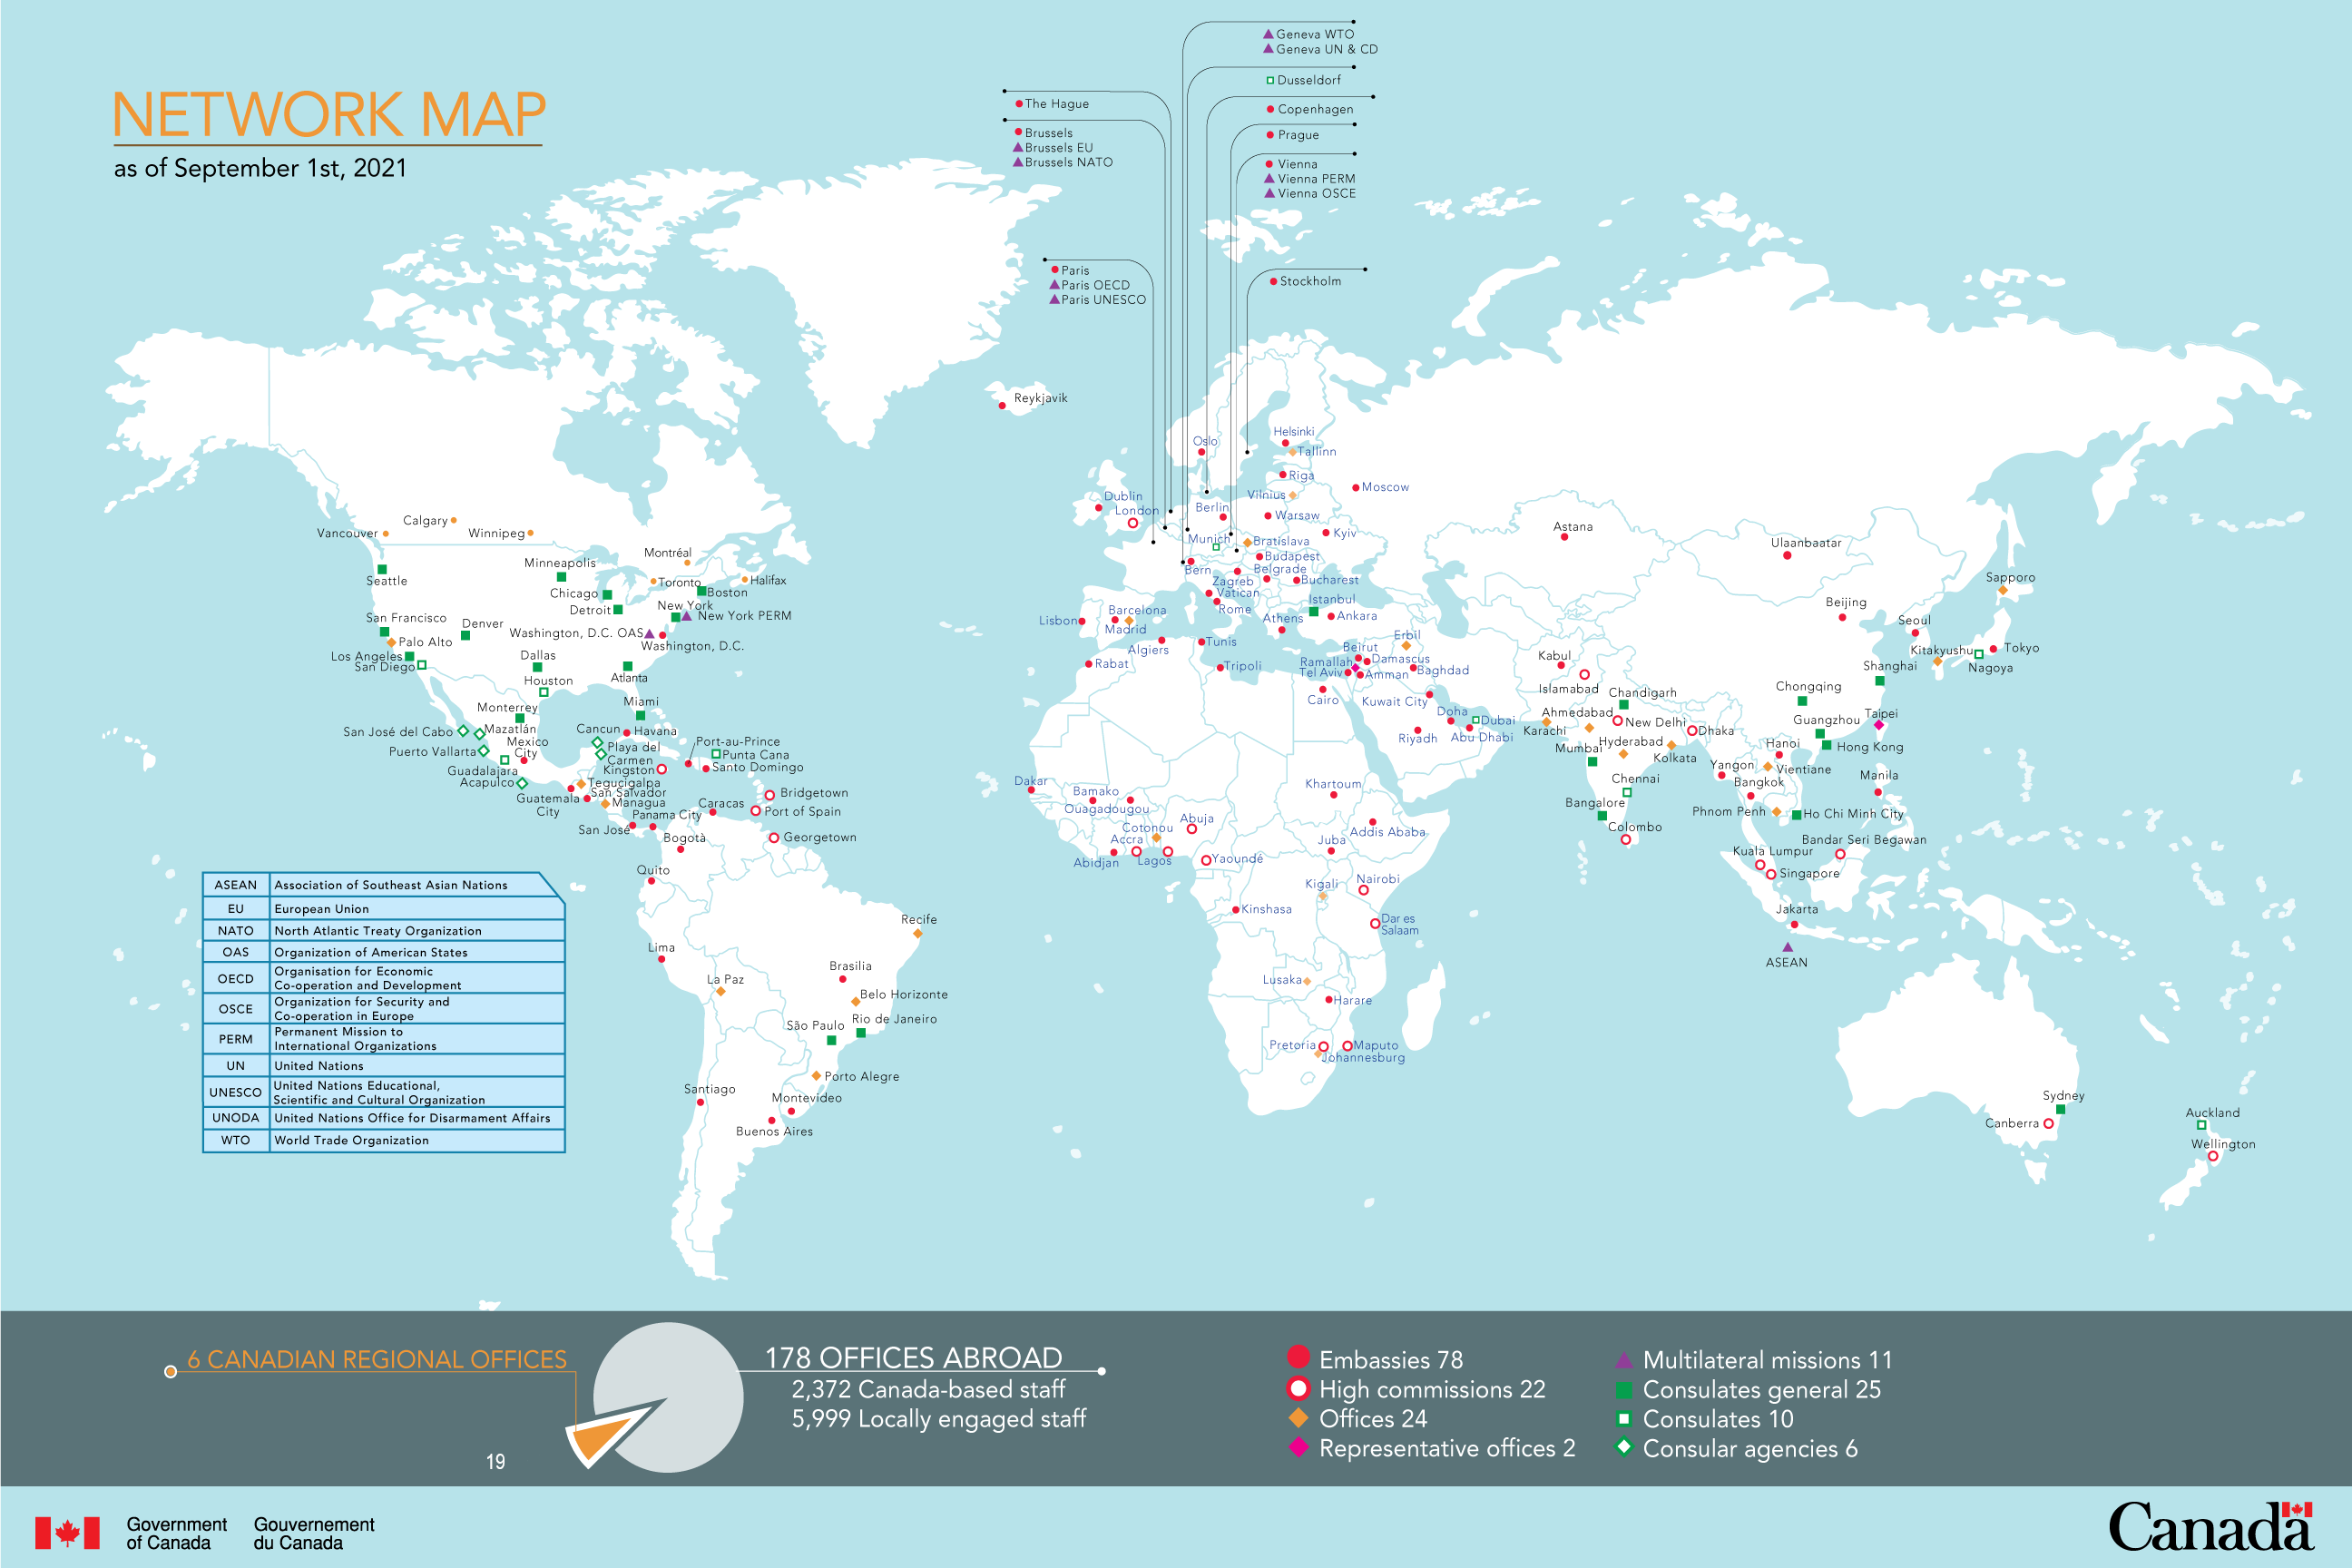Click the Auckland consulate square marker

point(2201,1125)
